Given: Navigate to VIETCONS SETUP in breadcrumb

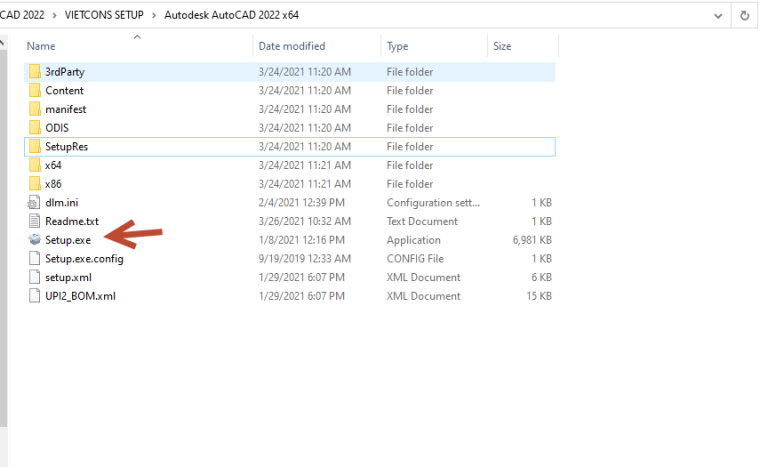Looking at the screenshot, I should (106, 16).
